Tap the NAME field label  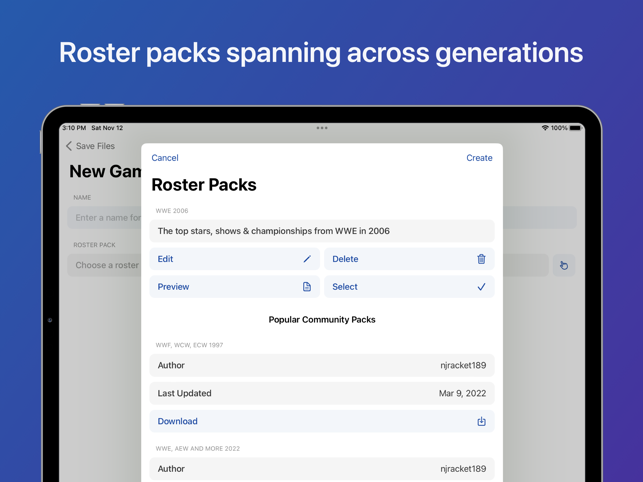pyautogui.click(x=82, y=198)
